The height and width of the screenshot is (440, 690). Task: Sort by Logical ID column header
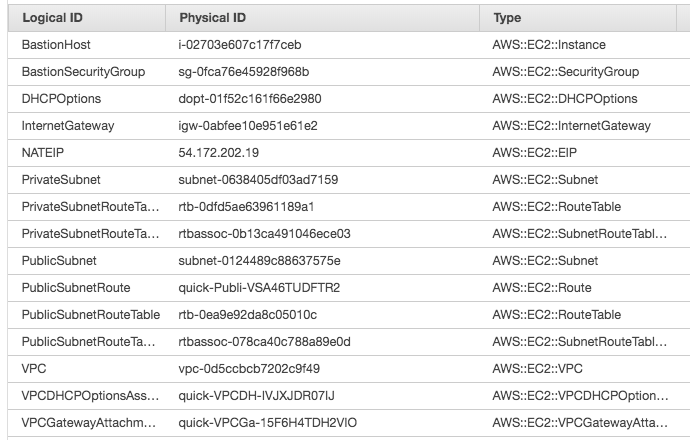(x=87, y=18)
